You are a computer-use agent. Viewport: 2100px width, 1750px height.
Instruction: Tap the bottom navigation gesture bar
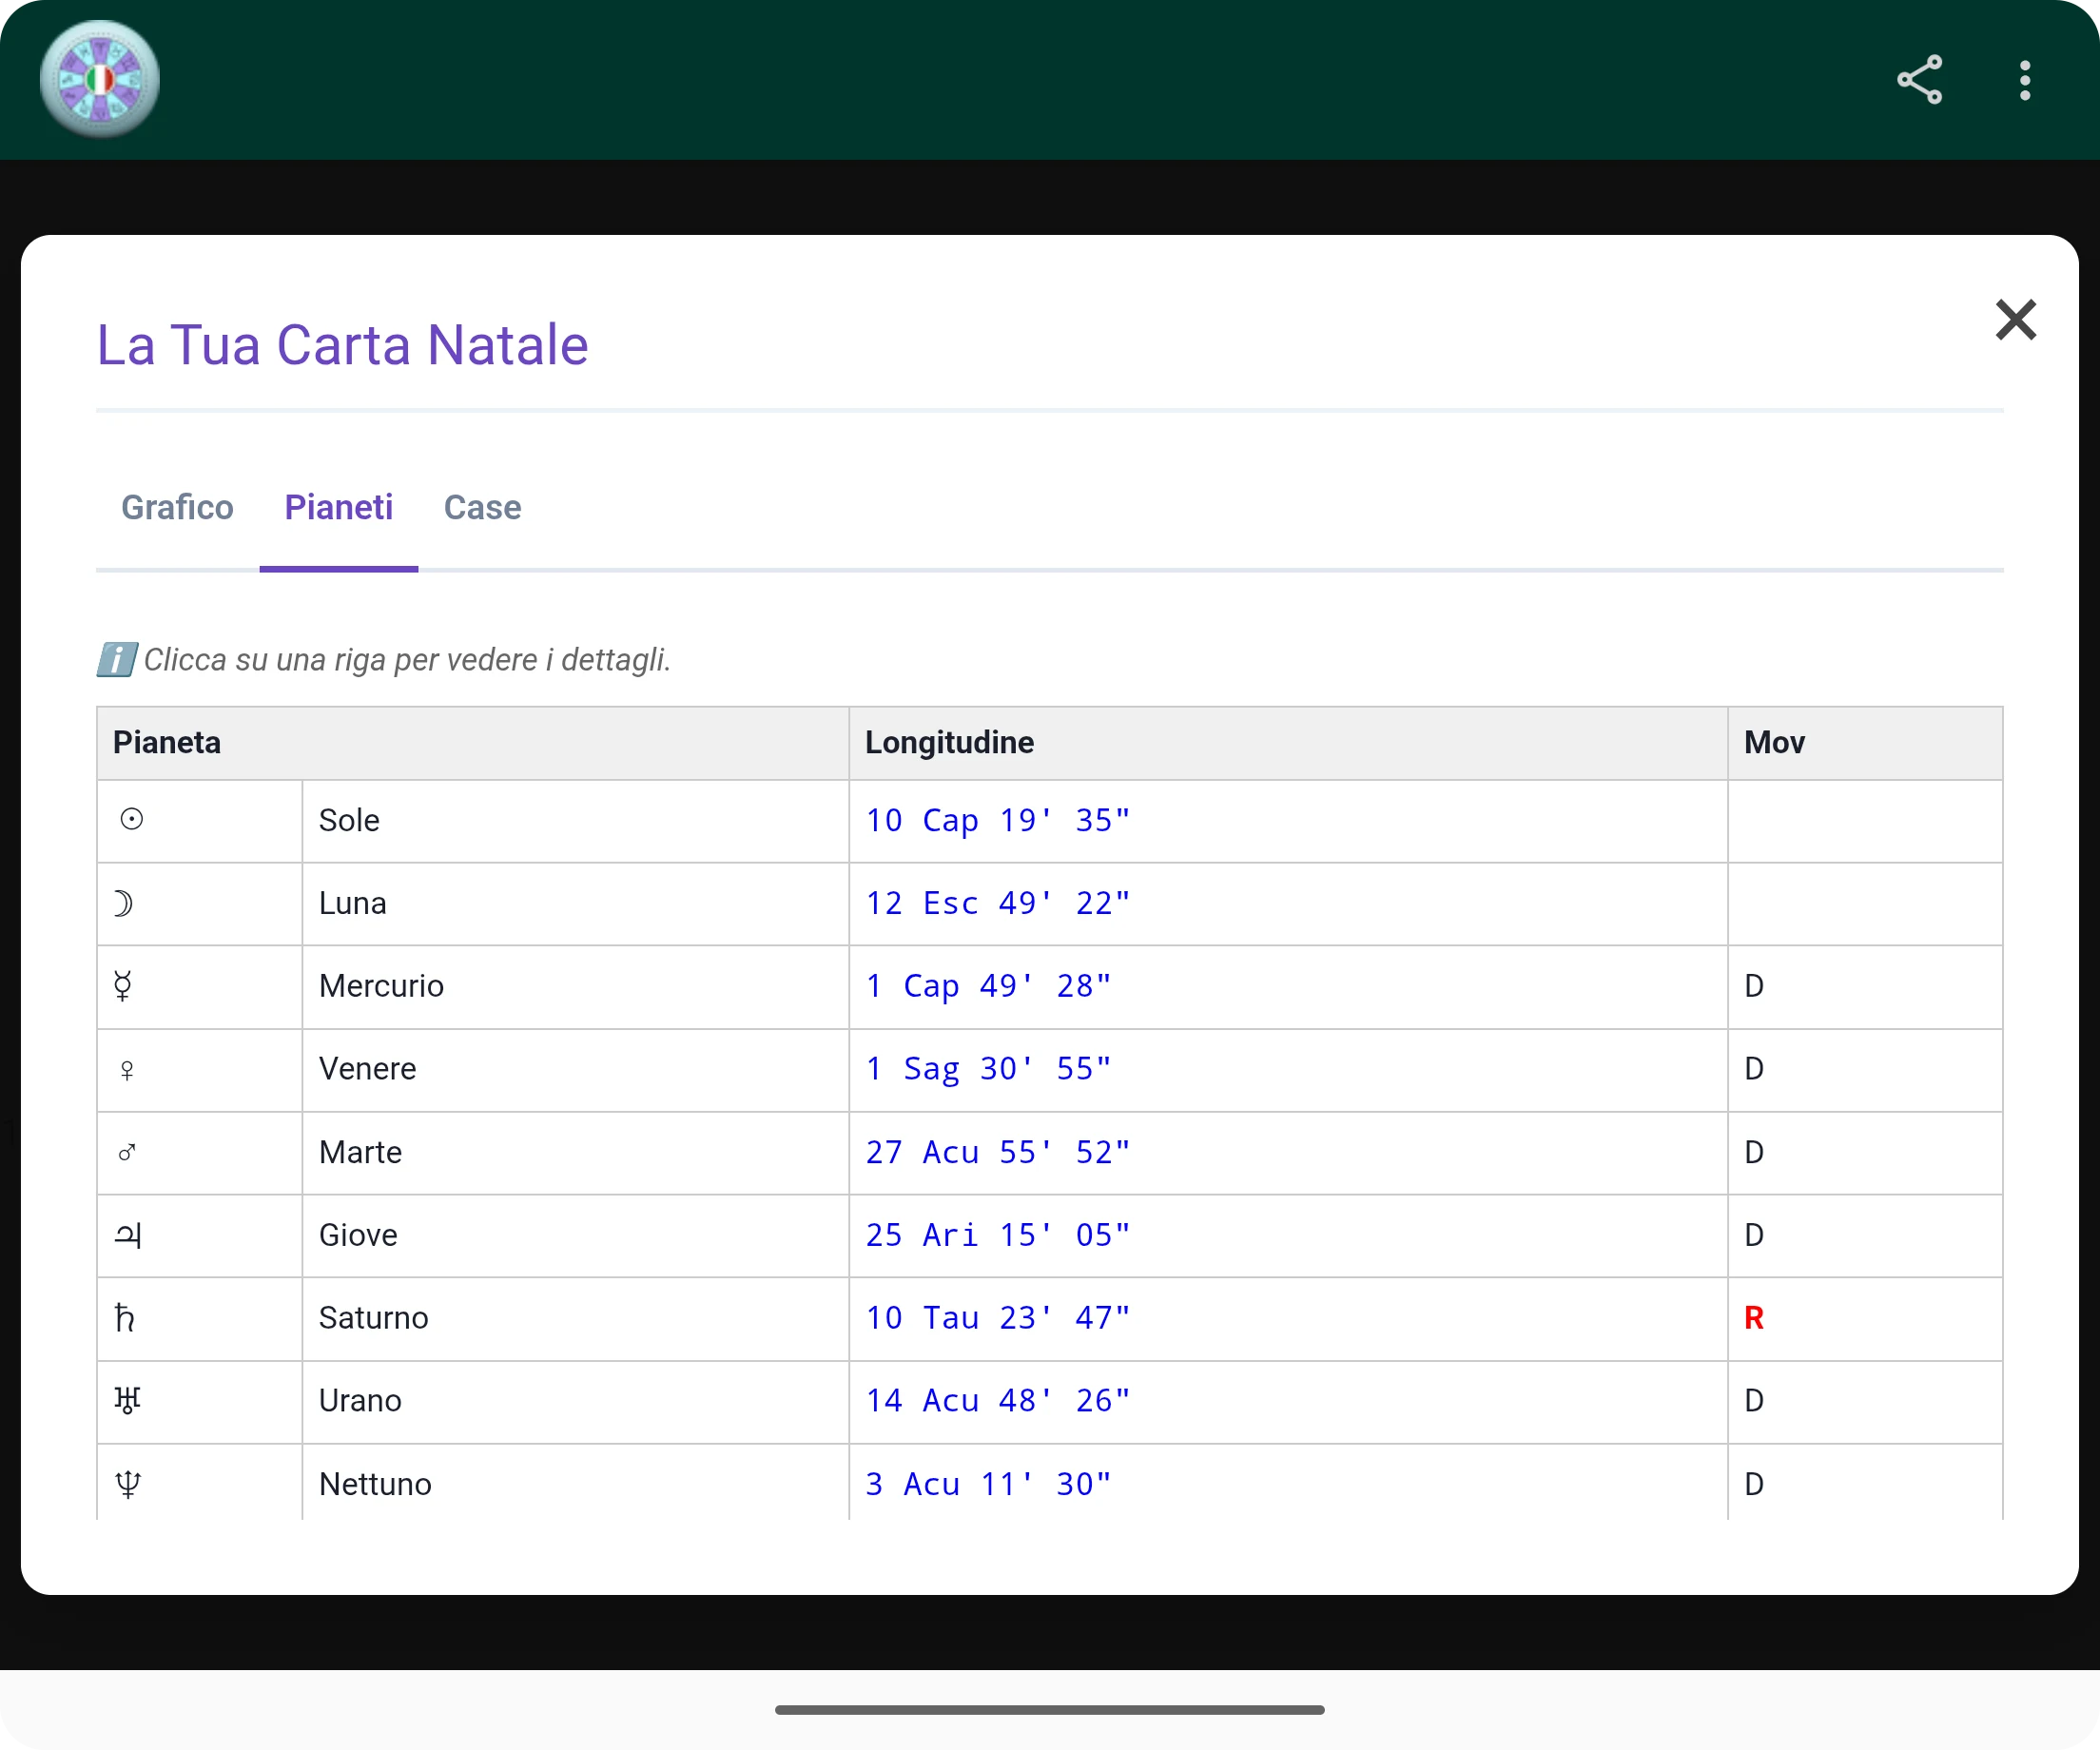[1050, 1710]
